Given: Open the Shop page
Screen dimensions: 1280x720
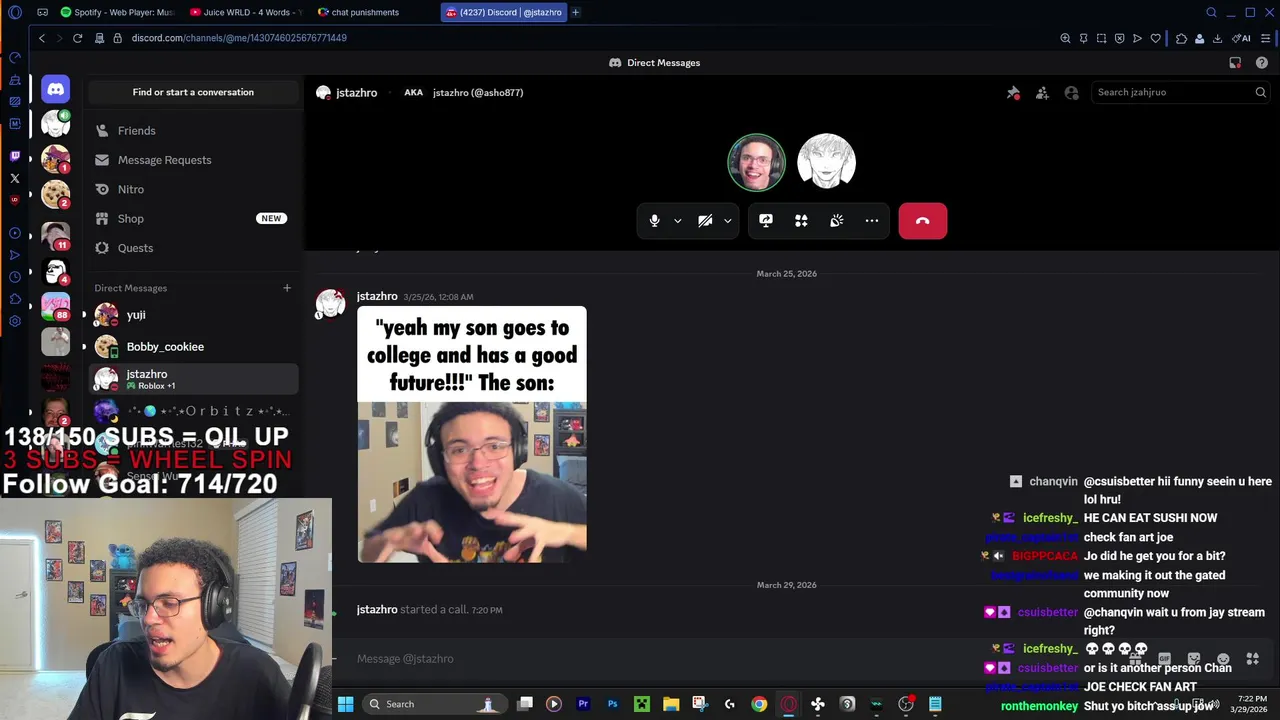Looking at the screenshot, I should pos(193,219).
